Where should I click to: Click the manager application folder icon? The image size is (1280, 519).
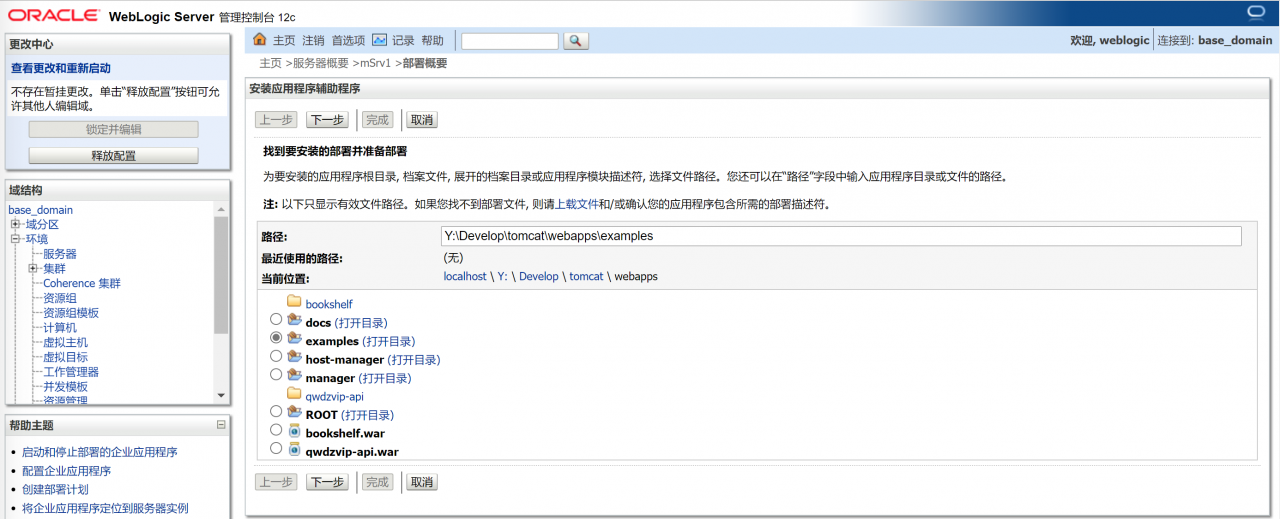pyautogui.click(x=294, y=377)
